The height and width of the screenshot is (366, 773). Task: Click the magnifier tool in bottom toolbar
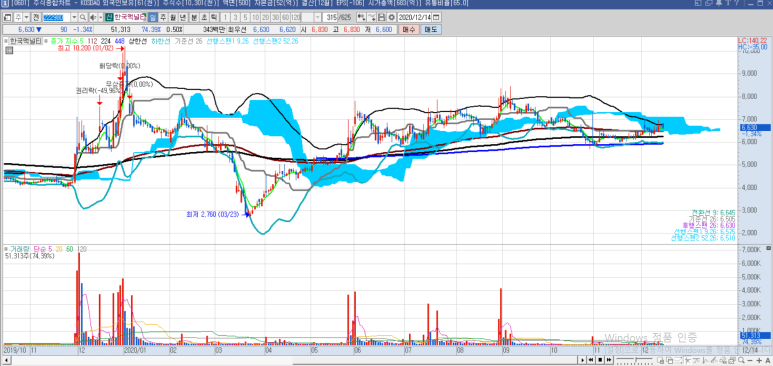740,360
